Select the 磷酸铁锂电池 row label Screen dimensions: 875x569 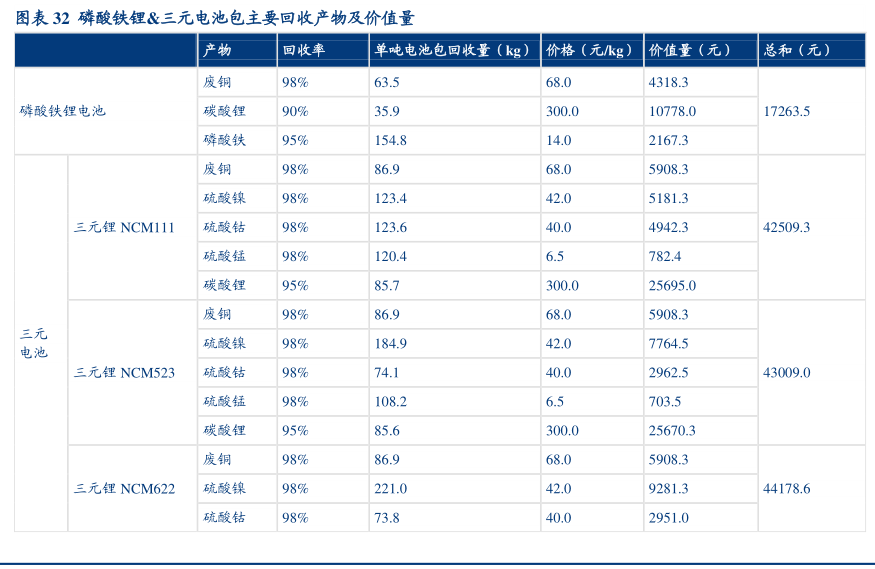pos(62,111)
